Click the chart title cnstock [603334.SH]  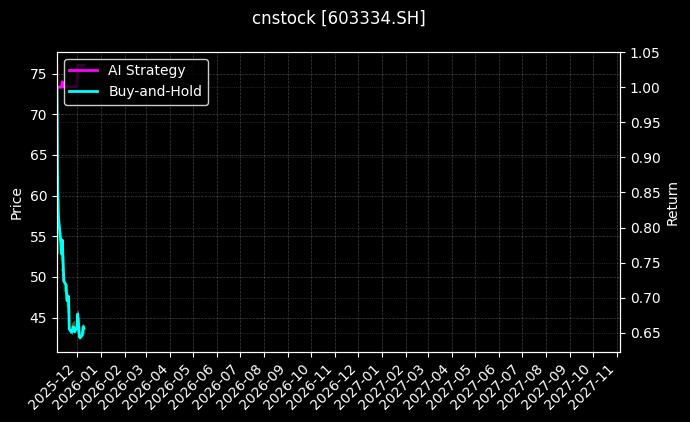coord(338,18)
